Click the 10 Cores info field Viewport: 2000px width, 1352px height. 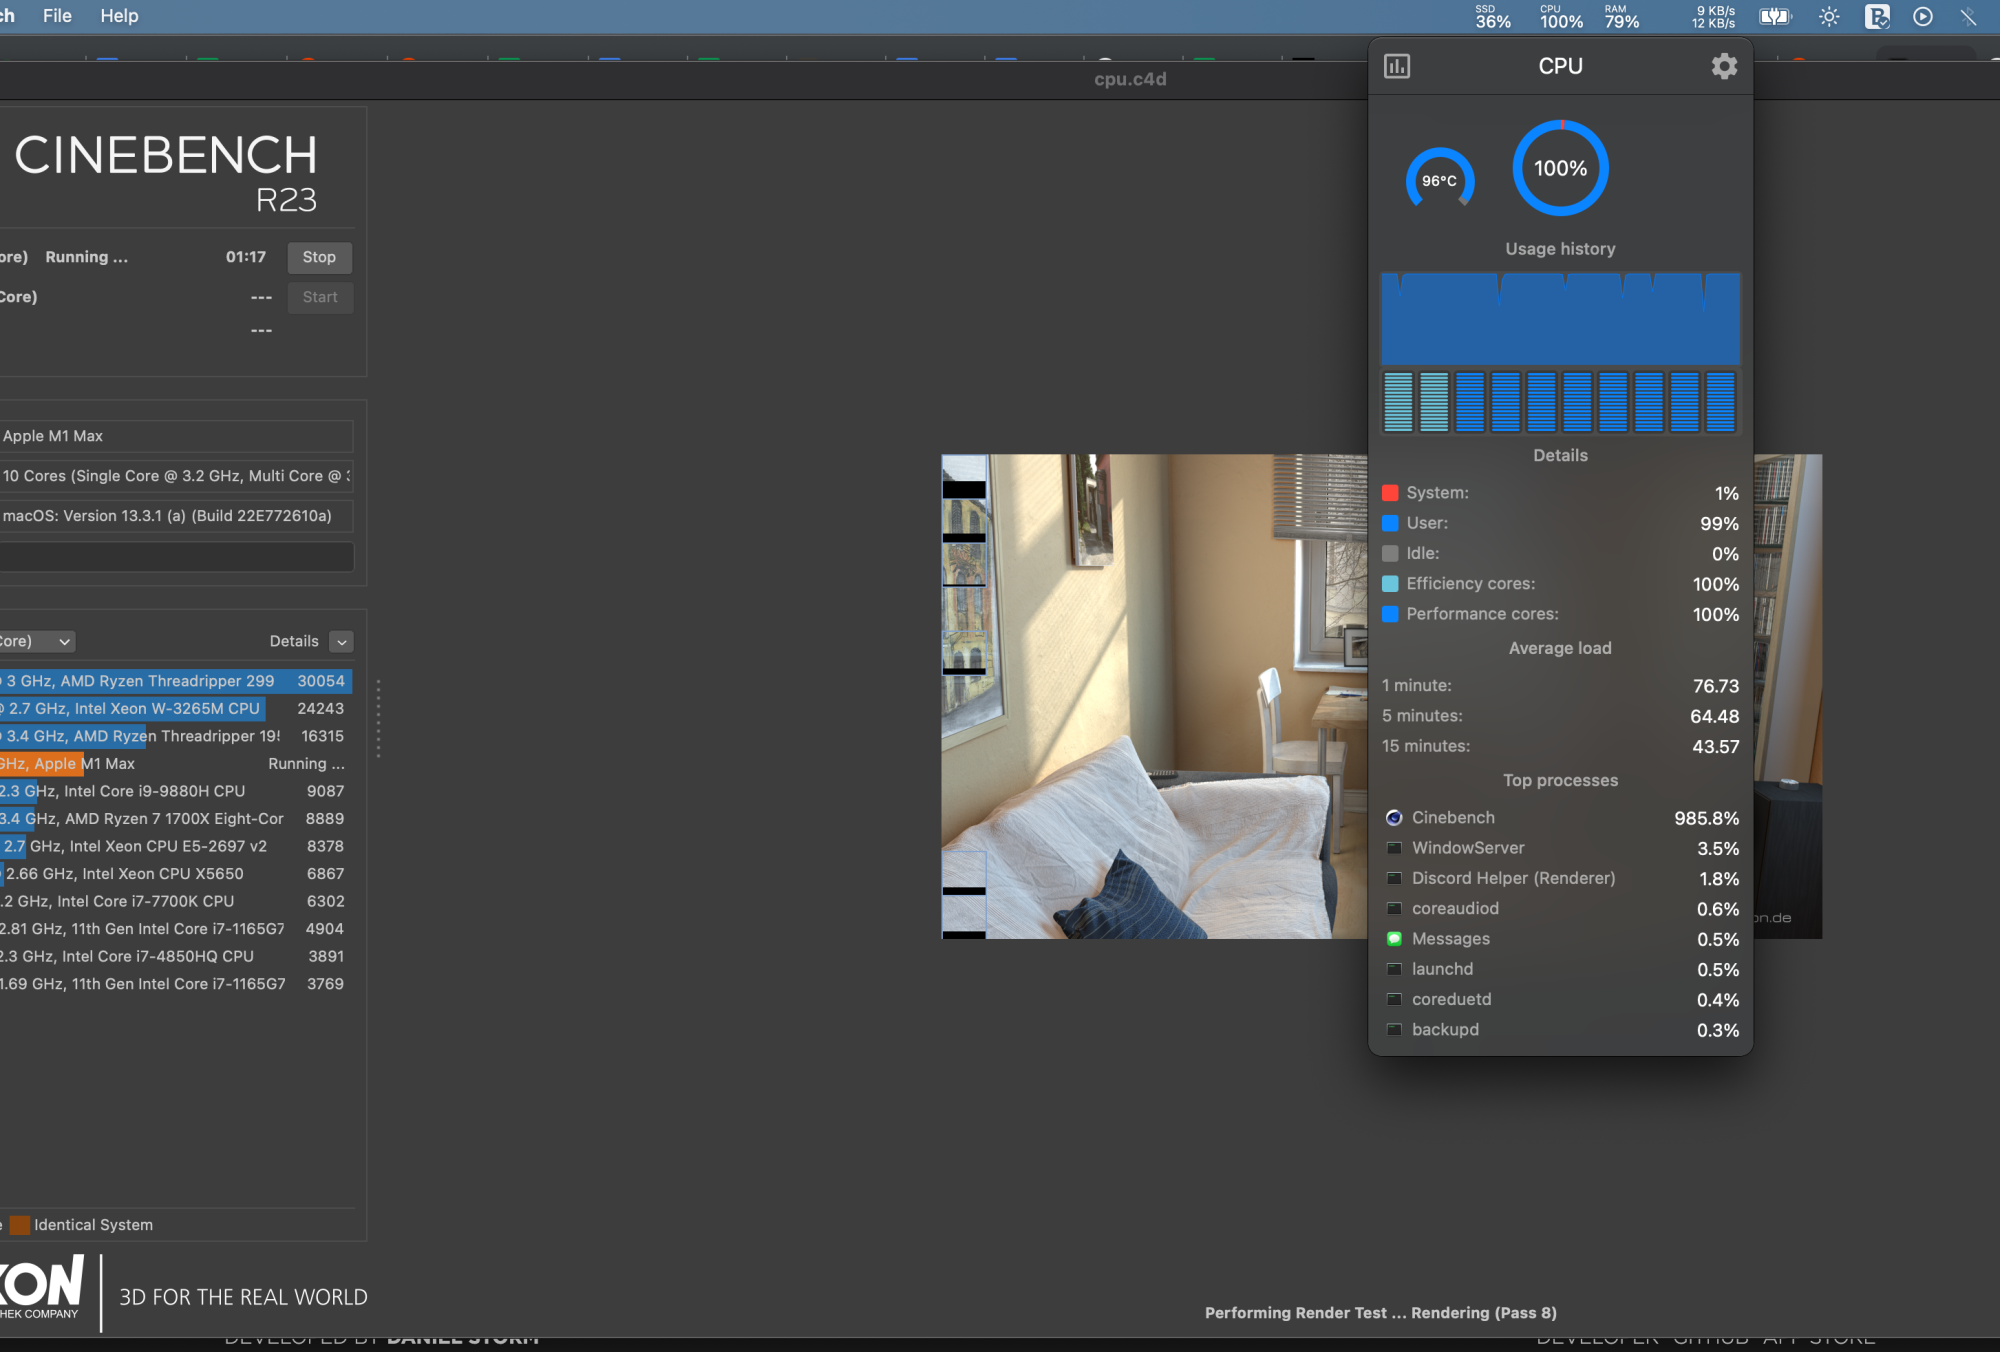tap(176, 476)
